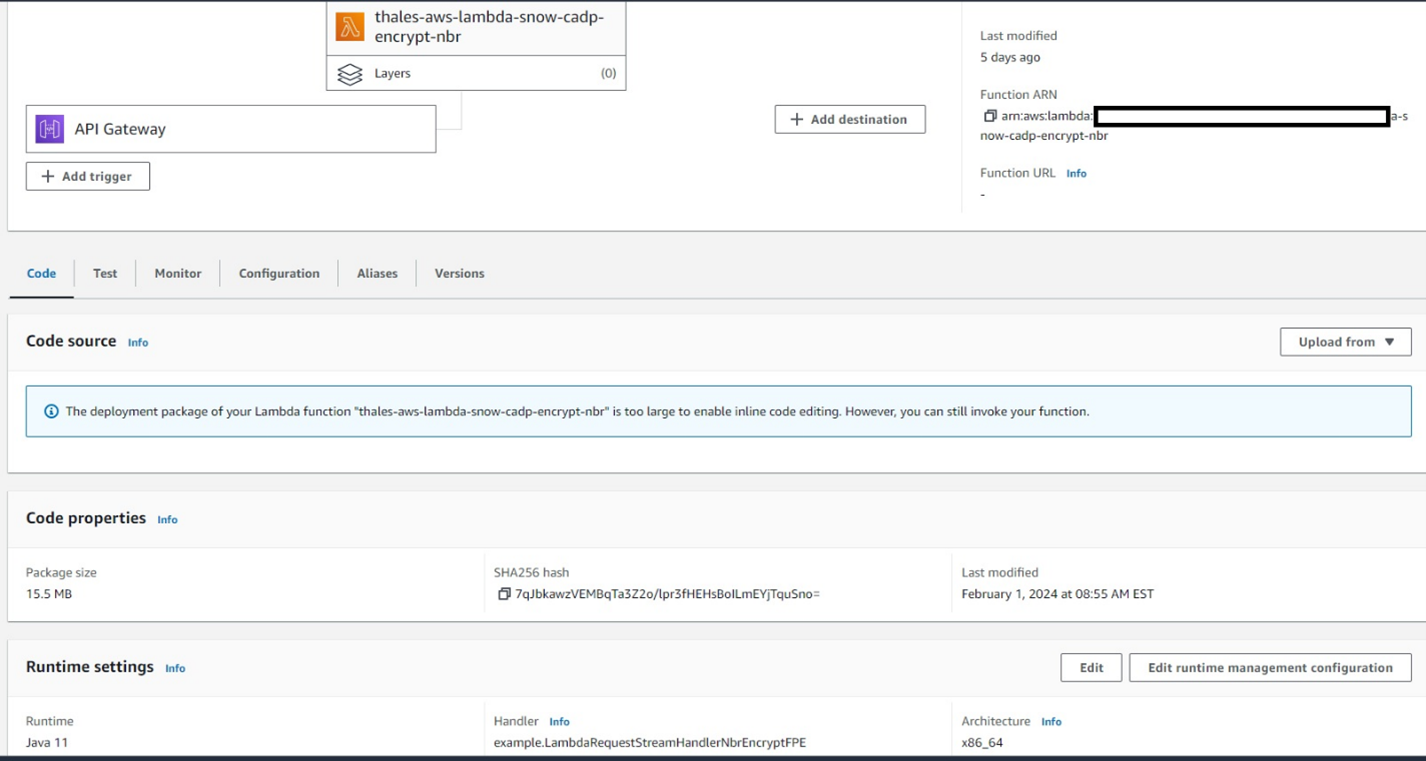Click the Add destination button
This screenshot has width=1426, height=761.
pyautogui.click(x=850, y=119)
